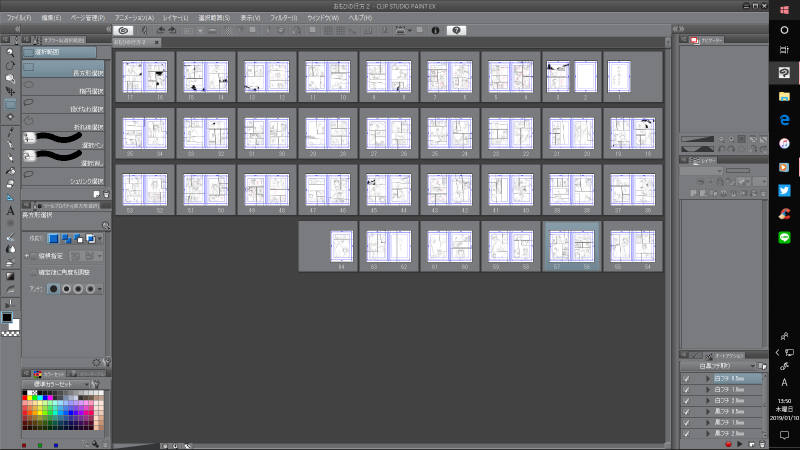Select the 楕円選択 sub tool
This screenshot has height=450, width=800.
63,87
